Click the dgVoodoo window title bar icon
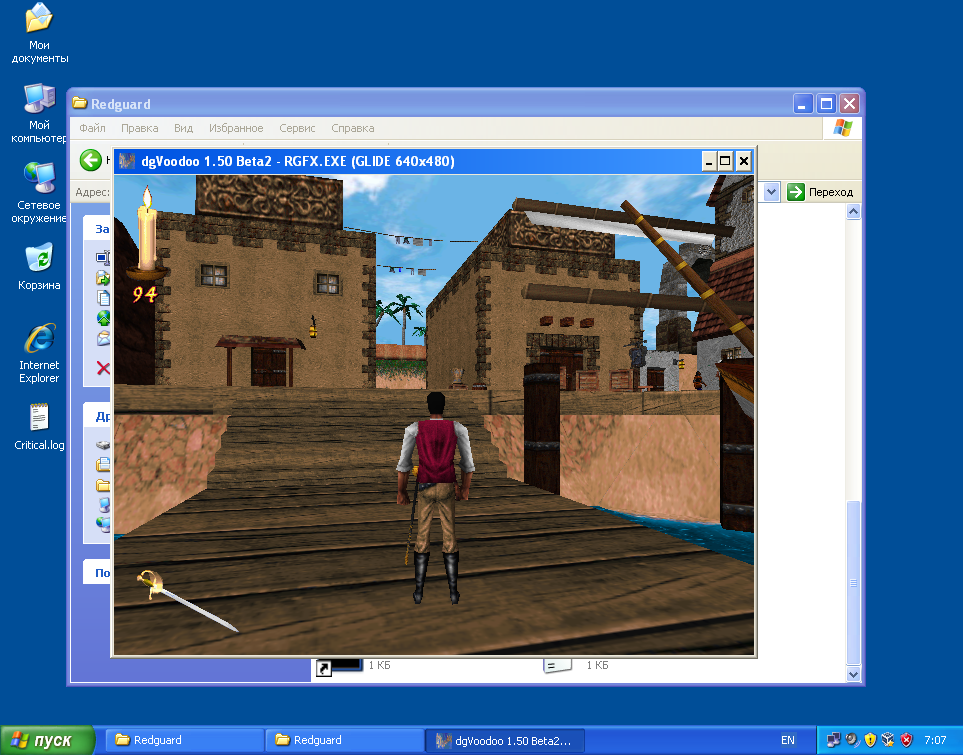The height and width of the screenshot is (755, 963). [x=127, y=161]
